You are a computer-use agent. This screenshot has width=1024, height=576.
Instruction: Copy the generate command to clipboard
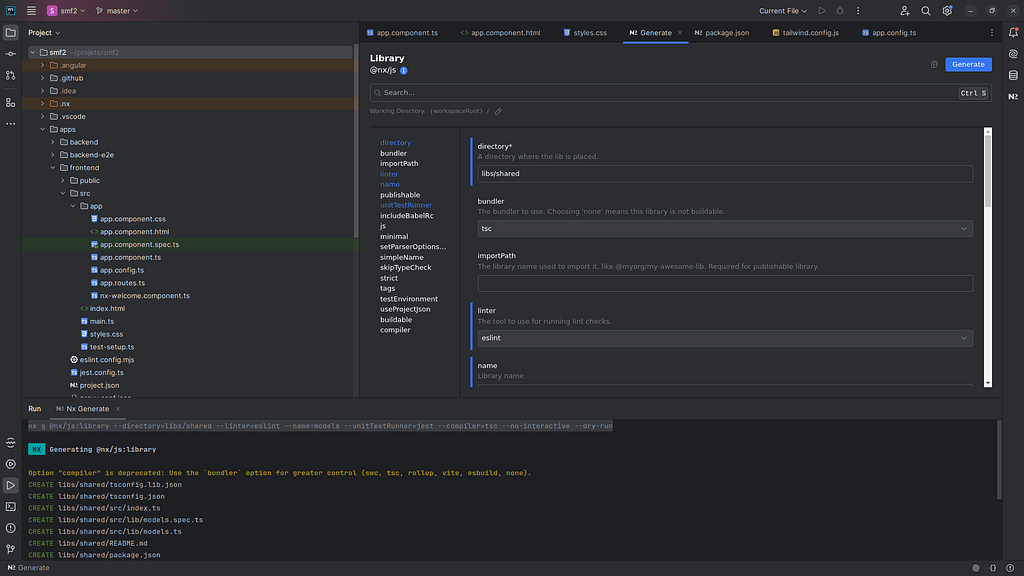(934, 64)
